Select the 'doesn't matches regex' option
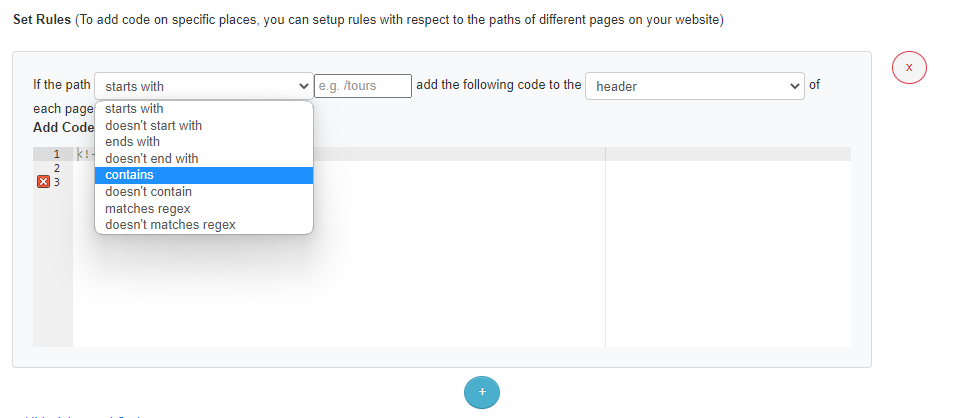The image size is (955, 418). coord(170,225)
